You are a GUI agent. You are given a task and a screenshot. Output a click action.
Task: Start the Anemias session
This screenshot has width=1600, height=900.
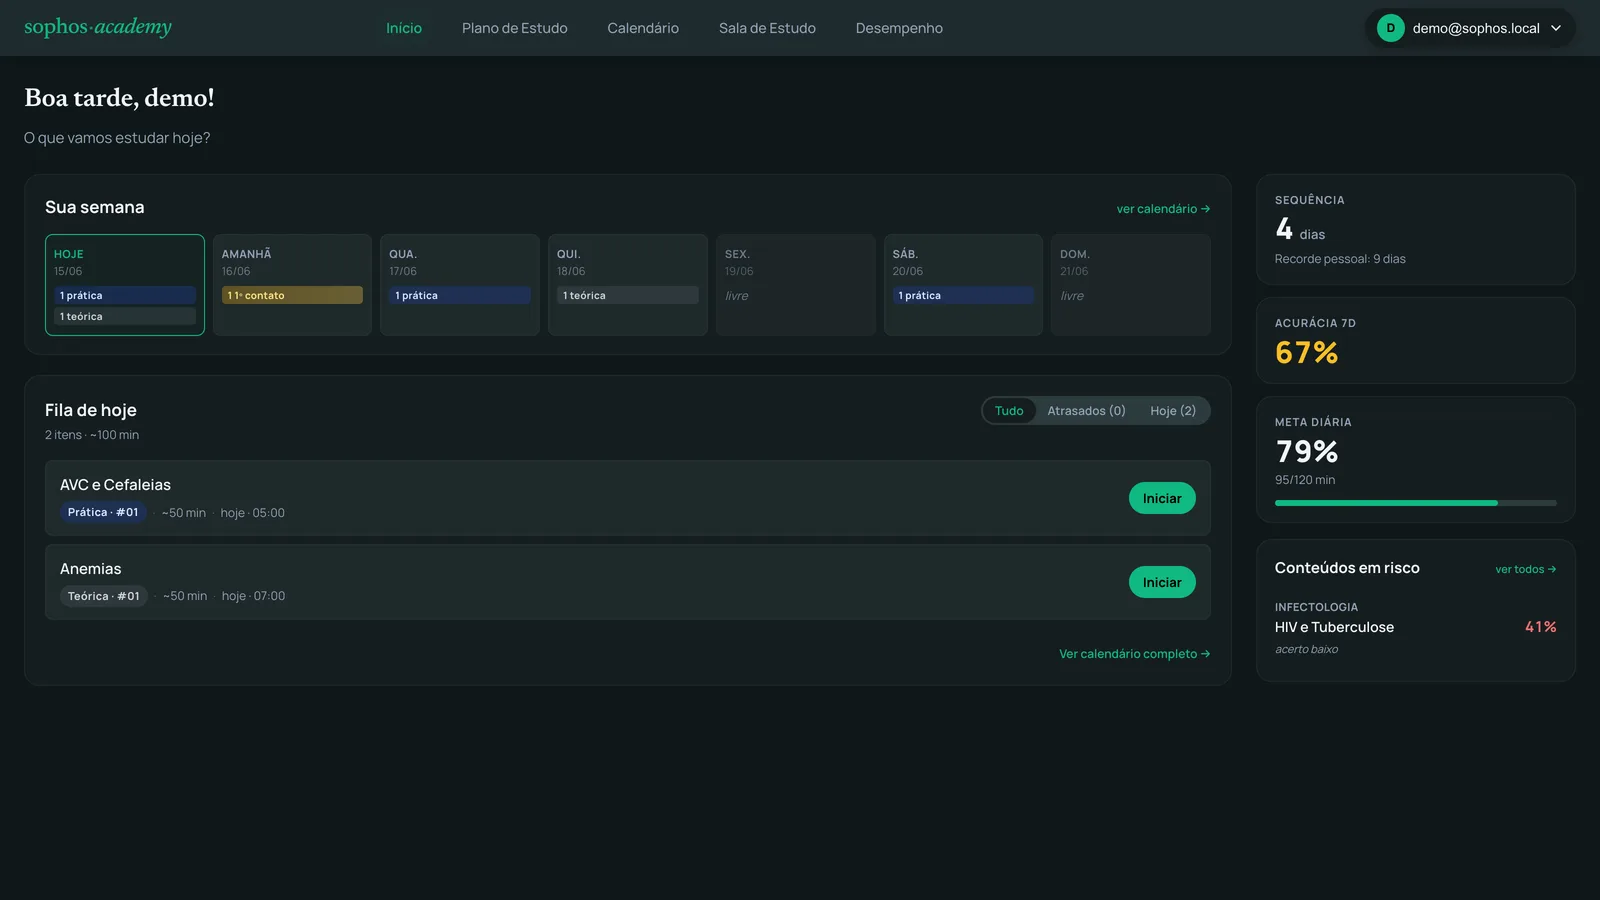(1162, 582)
